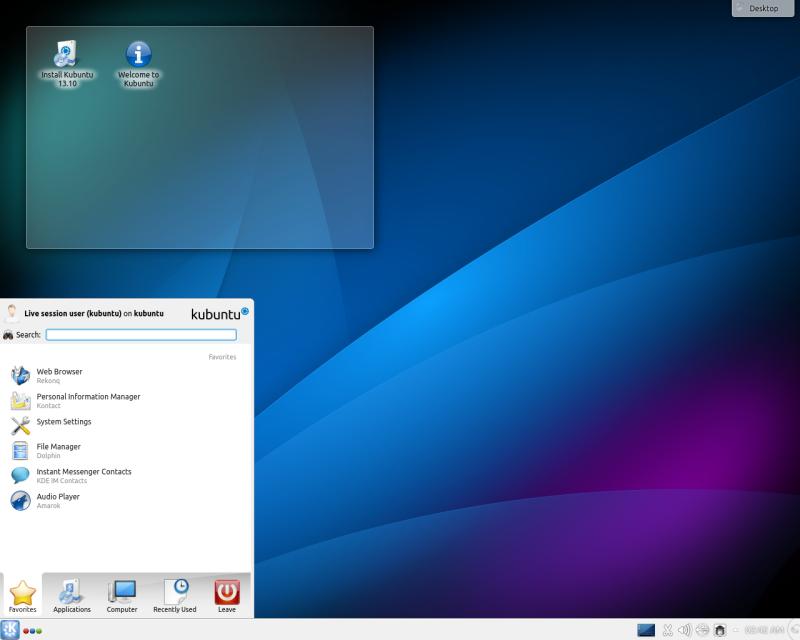Click the Leave button
800x640 pixels.
coord(226,596)
